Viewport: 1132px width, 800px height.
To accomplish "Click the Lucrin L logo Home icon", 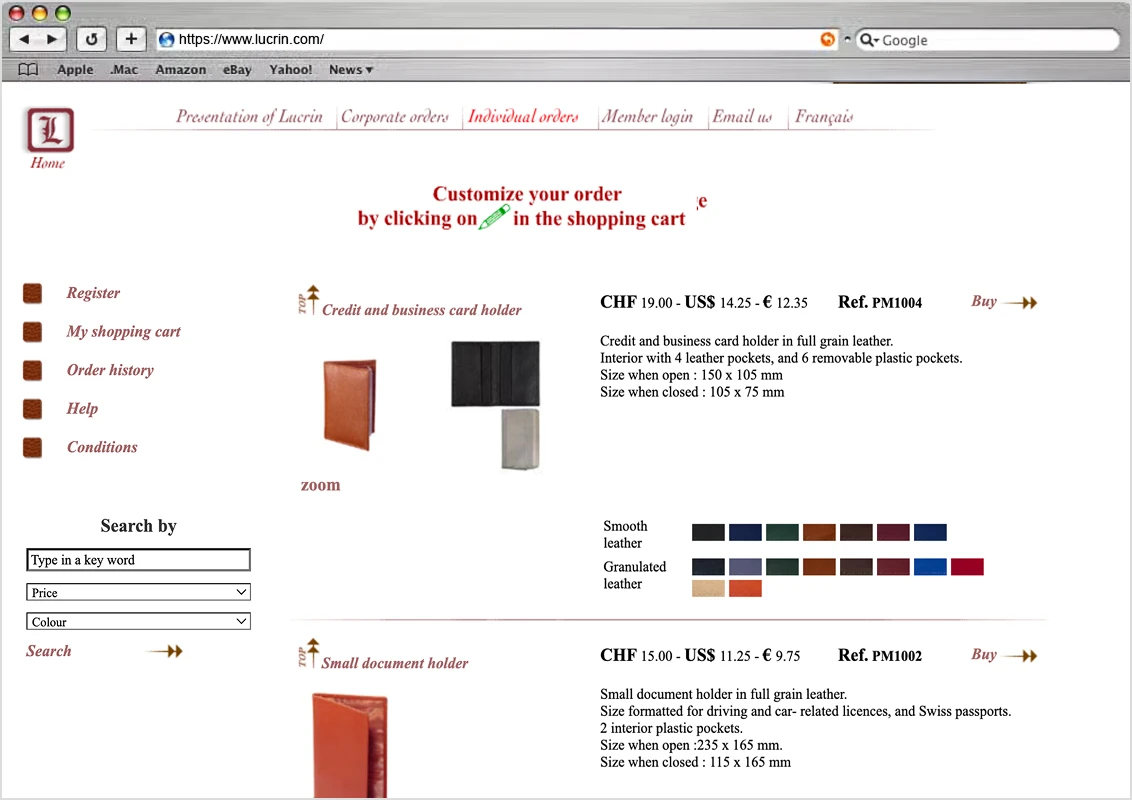I will 50,130.
